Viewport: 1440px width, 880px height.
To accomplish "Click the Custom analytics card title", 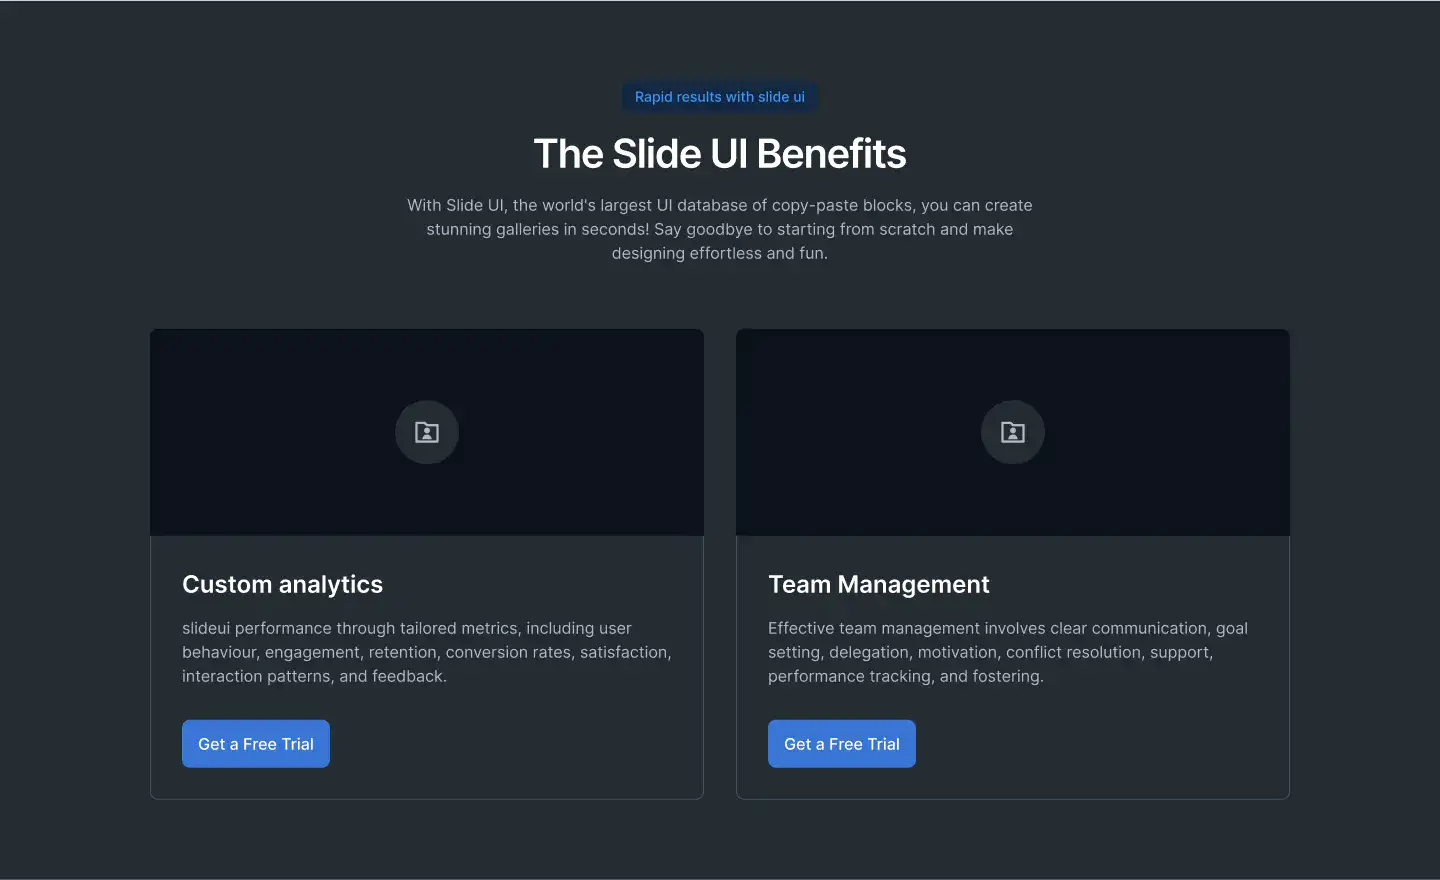I will click(x=283, y=584).
